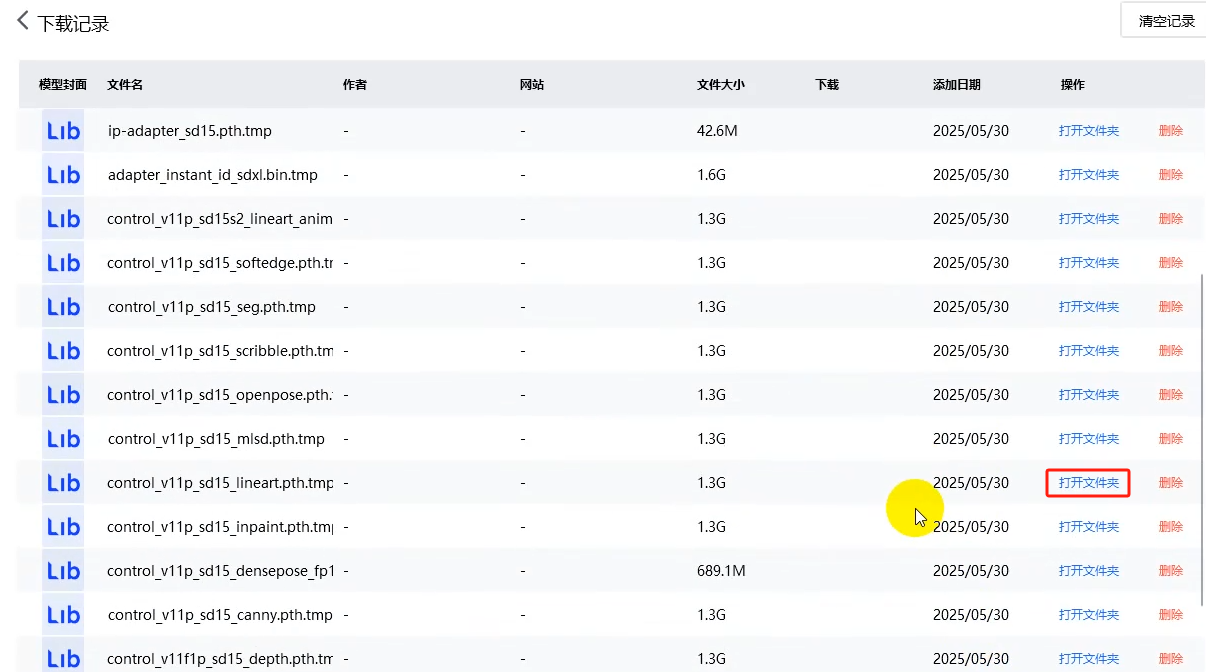Click Lib icon for control_v11p_sd15_canny.pth.tmp
The width and height of the screenshot is (1206, 672).
63,615
